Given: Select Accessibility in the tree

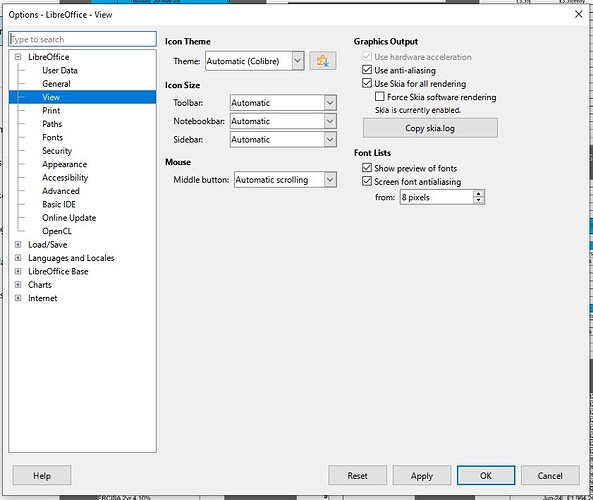Looking at the screenshot, I should 65,177.
